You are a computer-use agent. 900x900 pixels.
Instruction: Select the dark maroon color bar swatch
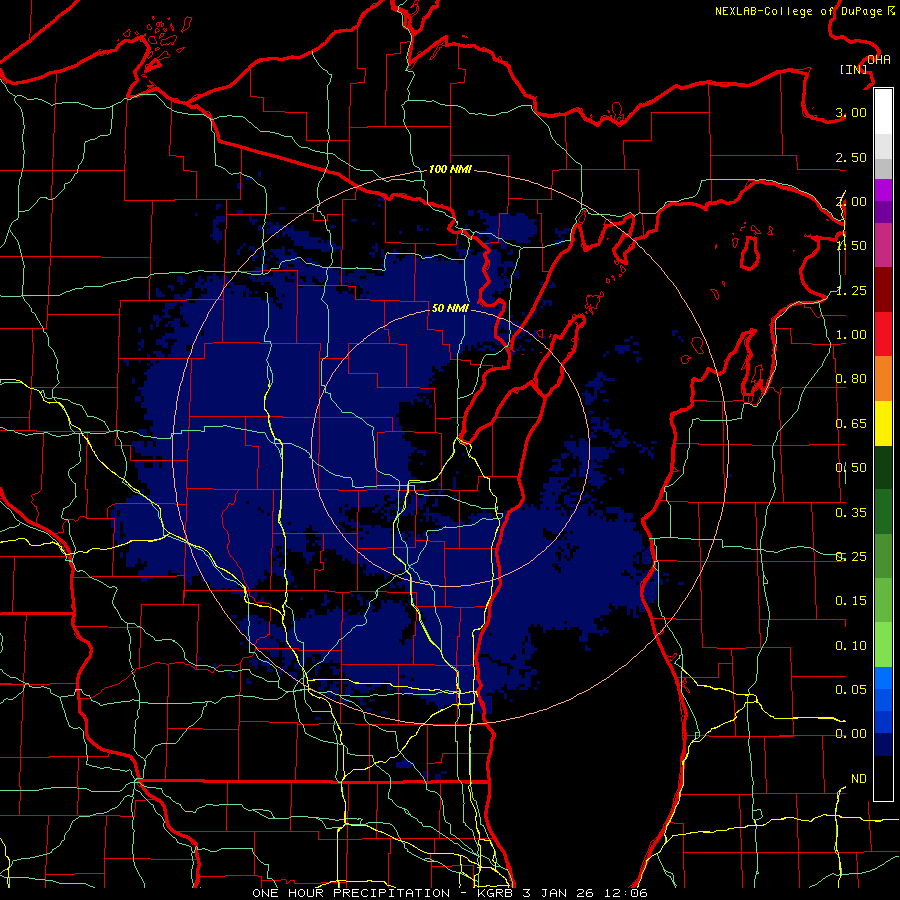[x=883, y=290]
